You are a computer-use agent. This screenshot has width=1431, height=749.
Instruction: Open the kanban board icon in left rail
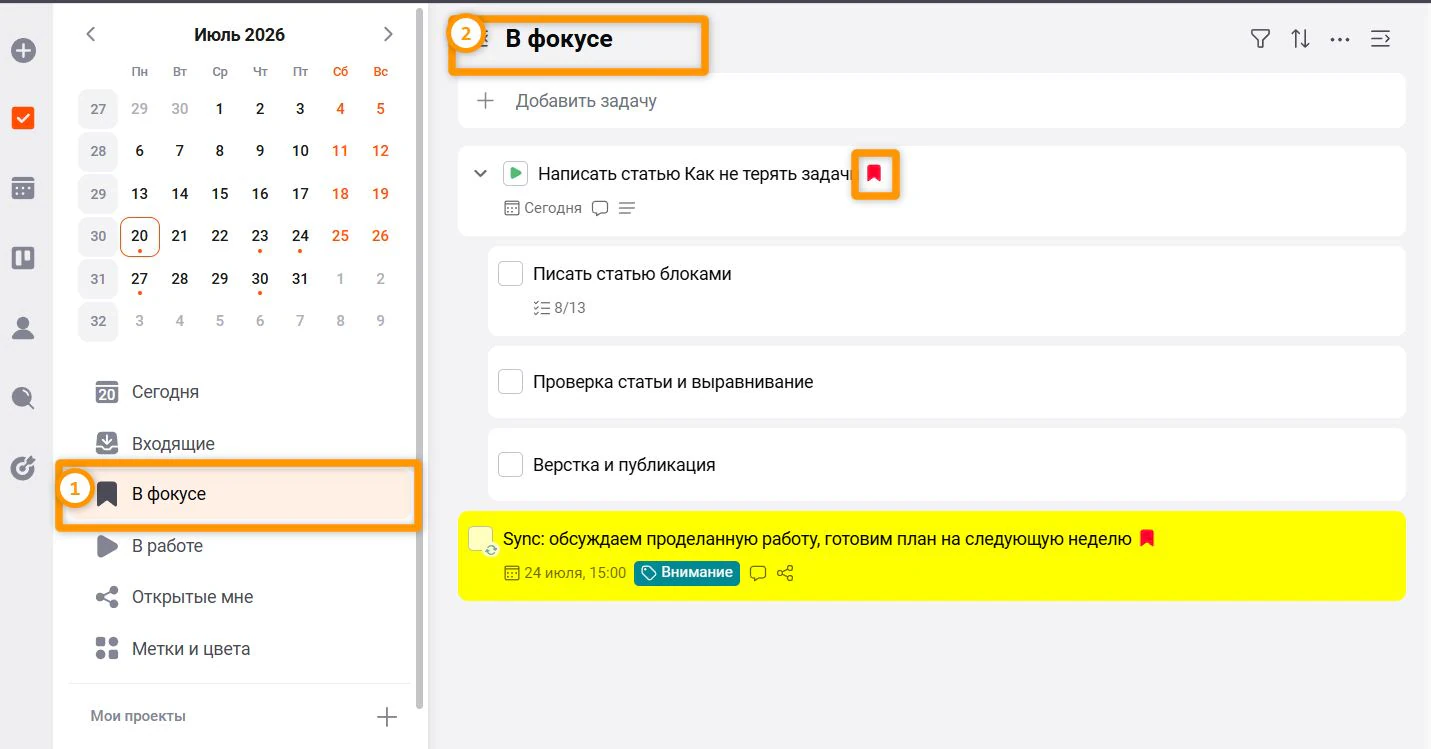pos(23,258)
